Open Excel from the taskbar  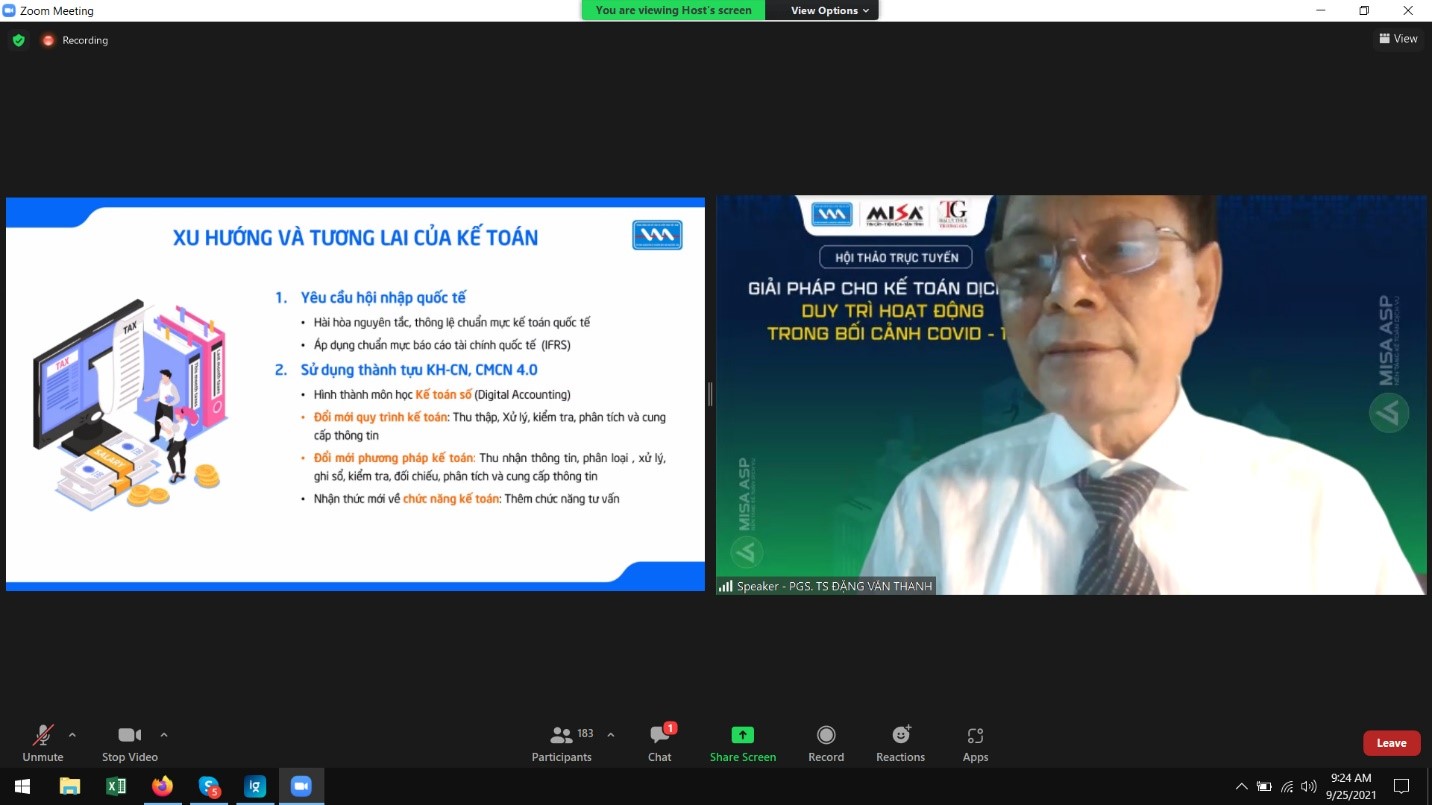116,786
